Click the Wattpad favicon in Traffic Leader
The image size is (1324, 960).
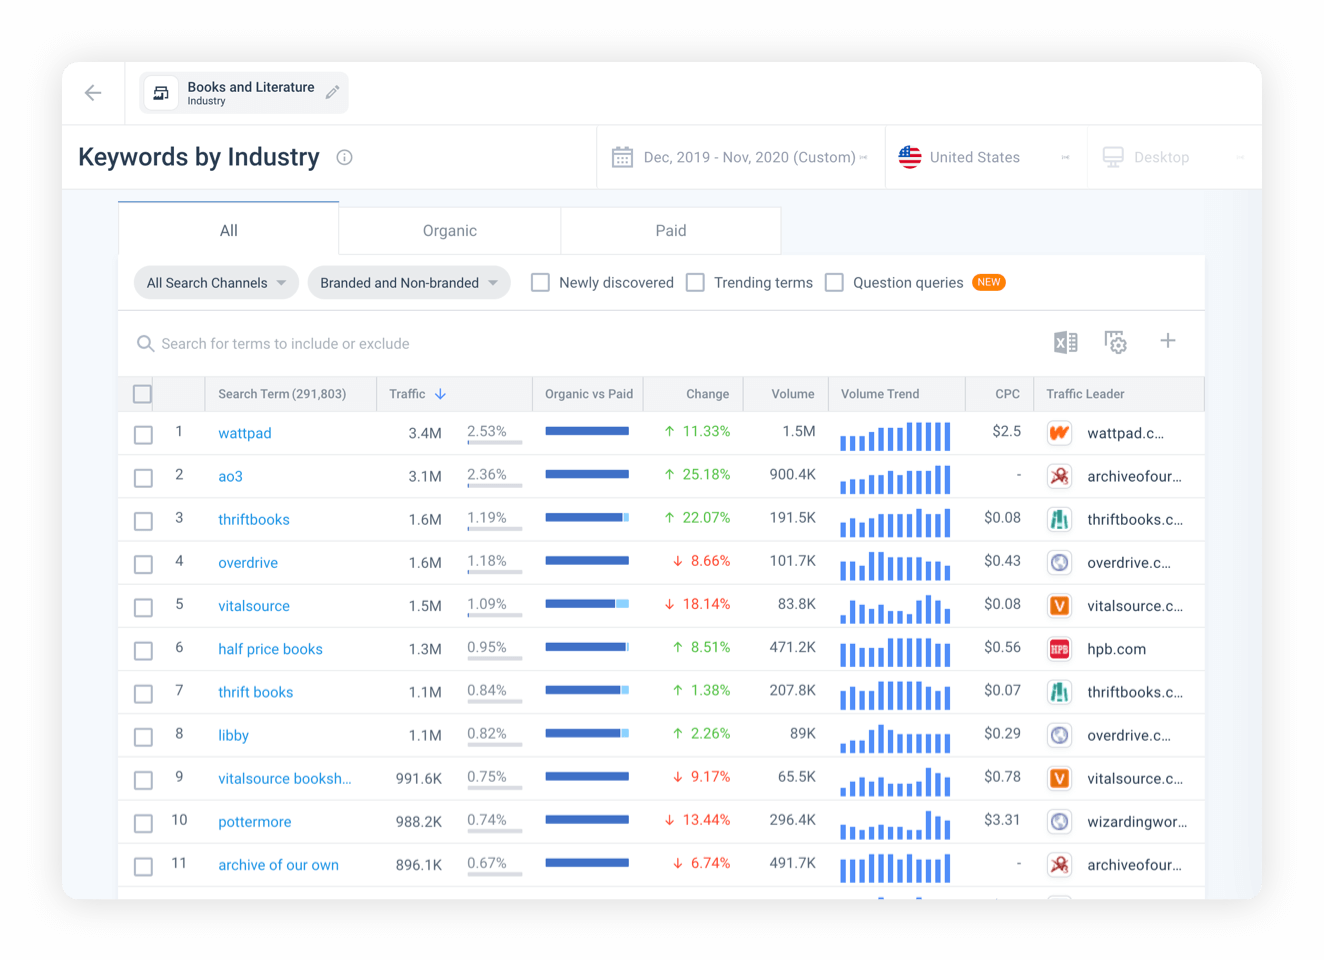(x=1059, y=433)
